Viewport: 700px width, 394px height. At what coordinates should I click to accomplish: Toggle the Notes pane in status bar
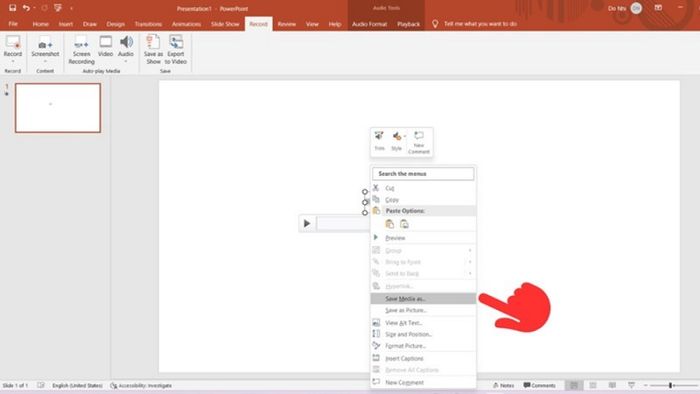point(504,385)
